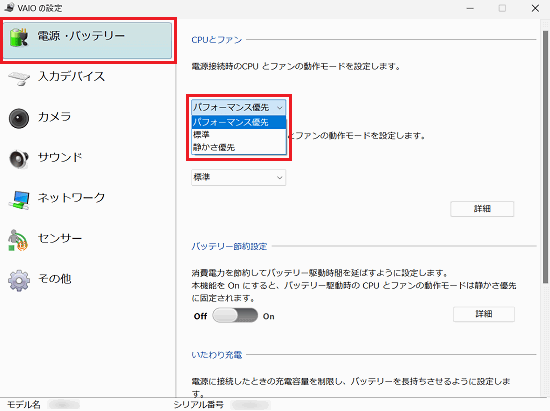
Task: Click the シリアル番号 label in status bar
Action: (x=199, y=405)
